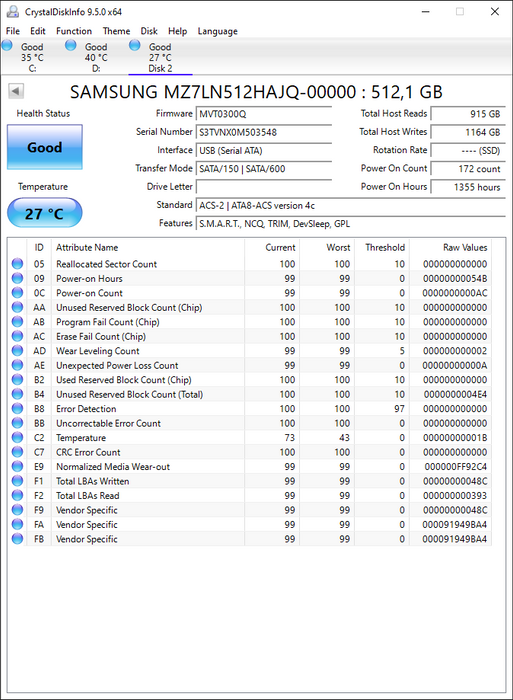Open the Function menu
This screenshot has height=700, width=513.
[x=74, y=31]
